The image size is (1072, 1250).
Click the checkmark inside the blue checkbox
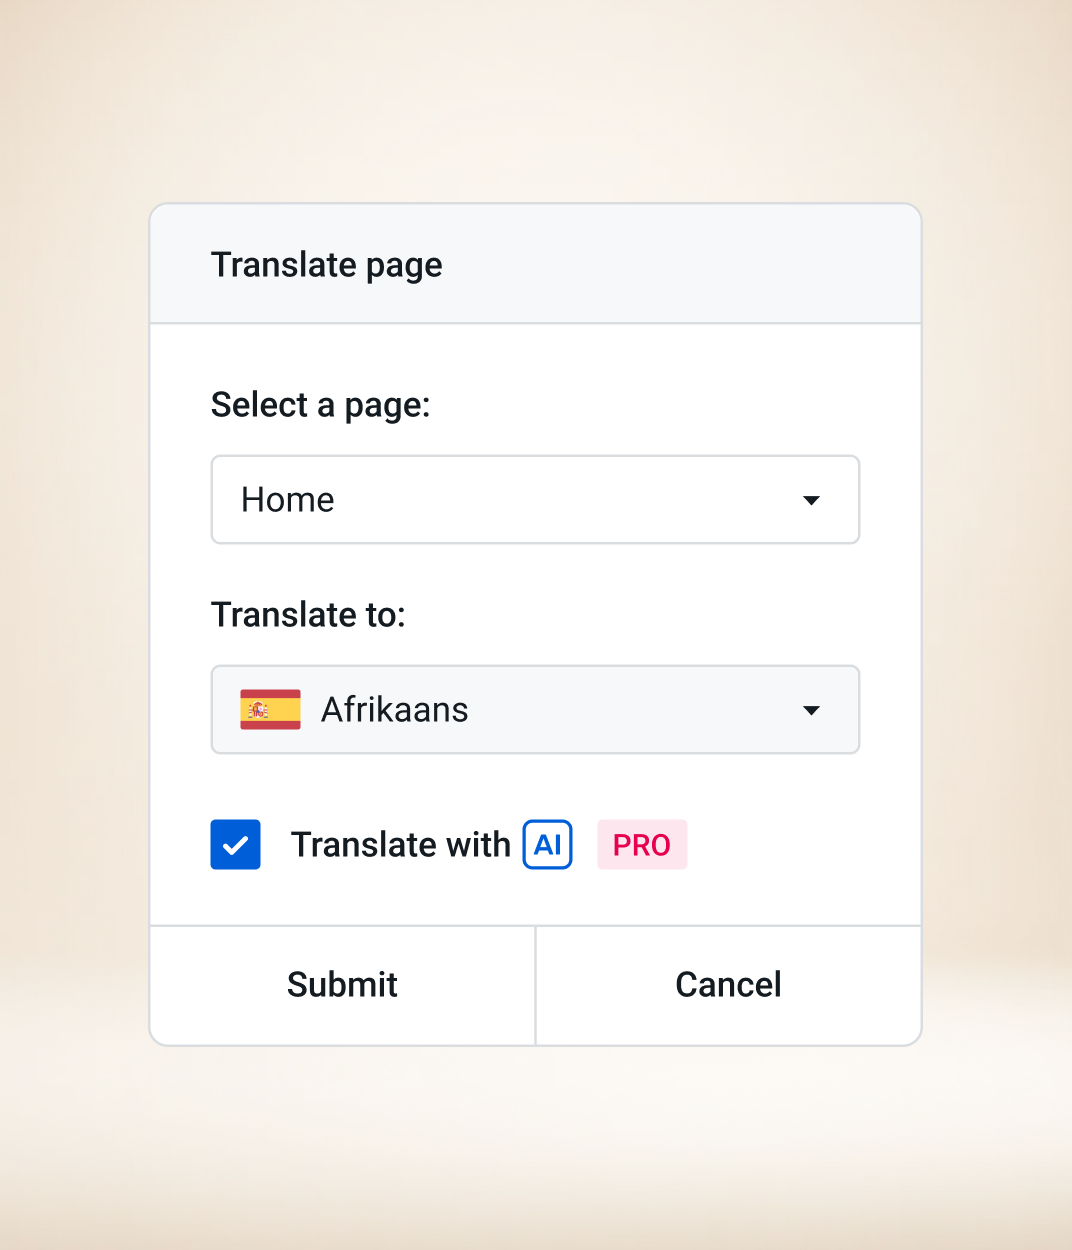pyautogui.click(x=235, y=844)
